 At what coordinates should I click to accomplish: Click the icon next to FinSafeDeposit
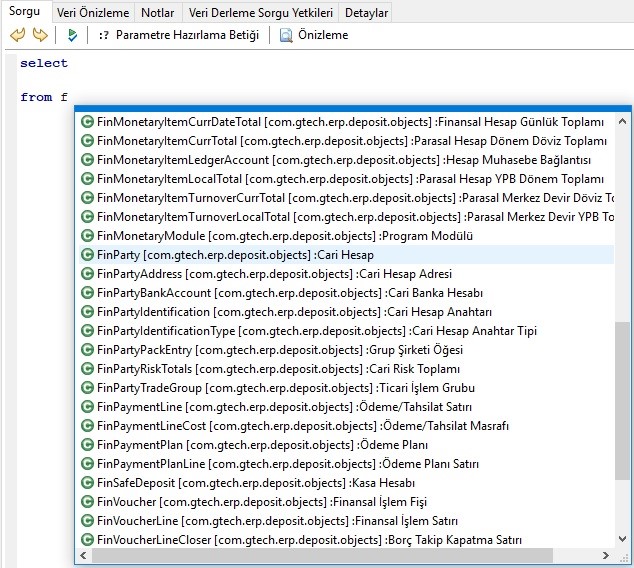tap(88, 483)
